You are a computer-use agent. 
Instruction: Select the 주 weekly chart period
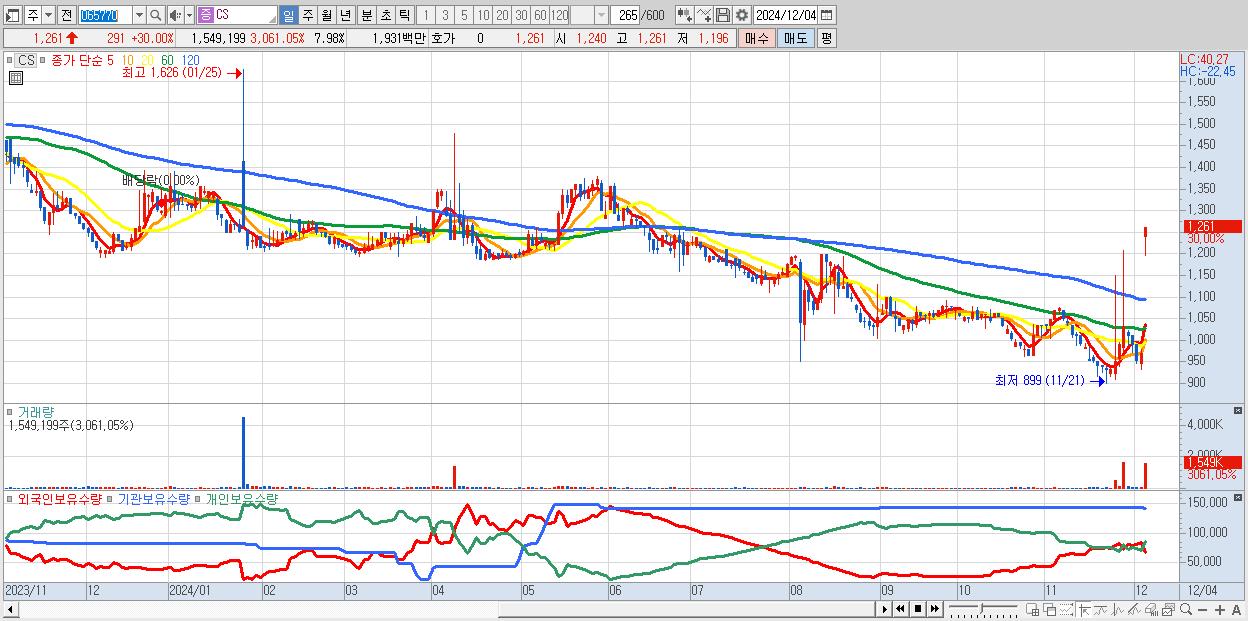pyautogui.click(x=308, y=15)
